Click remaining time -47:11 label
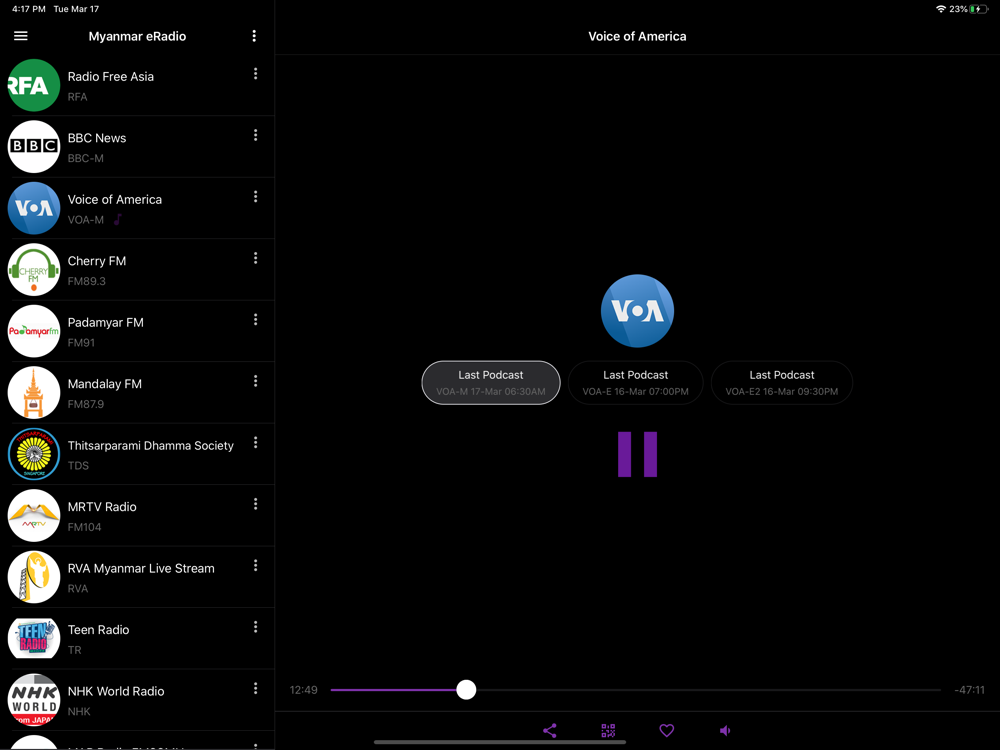 (x=969, y=689)
